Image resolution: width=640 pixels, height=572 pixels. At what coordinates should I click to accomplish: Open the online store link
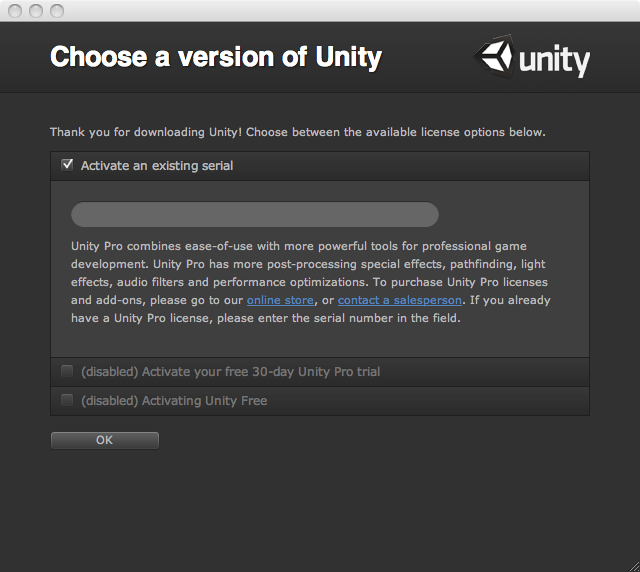[280, 300]
